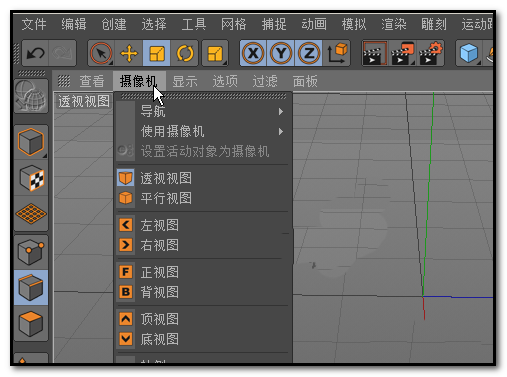Select Polygons mode cube icon

[31, 323]
